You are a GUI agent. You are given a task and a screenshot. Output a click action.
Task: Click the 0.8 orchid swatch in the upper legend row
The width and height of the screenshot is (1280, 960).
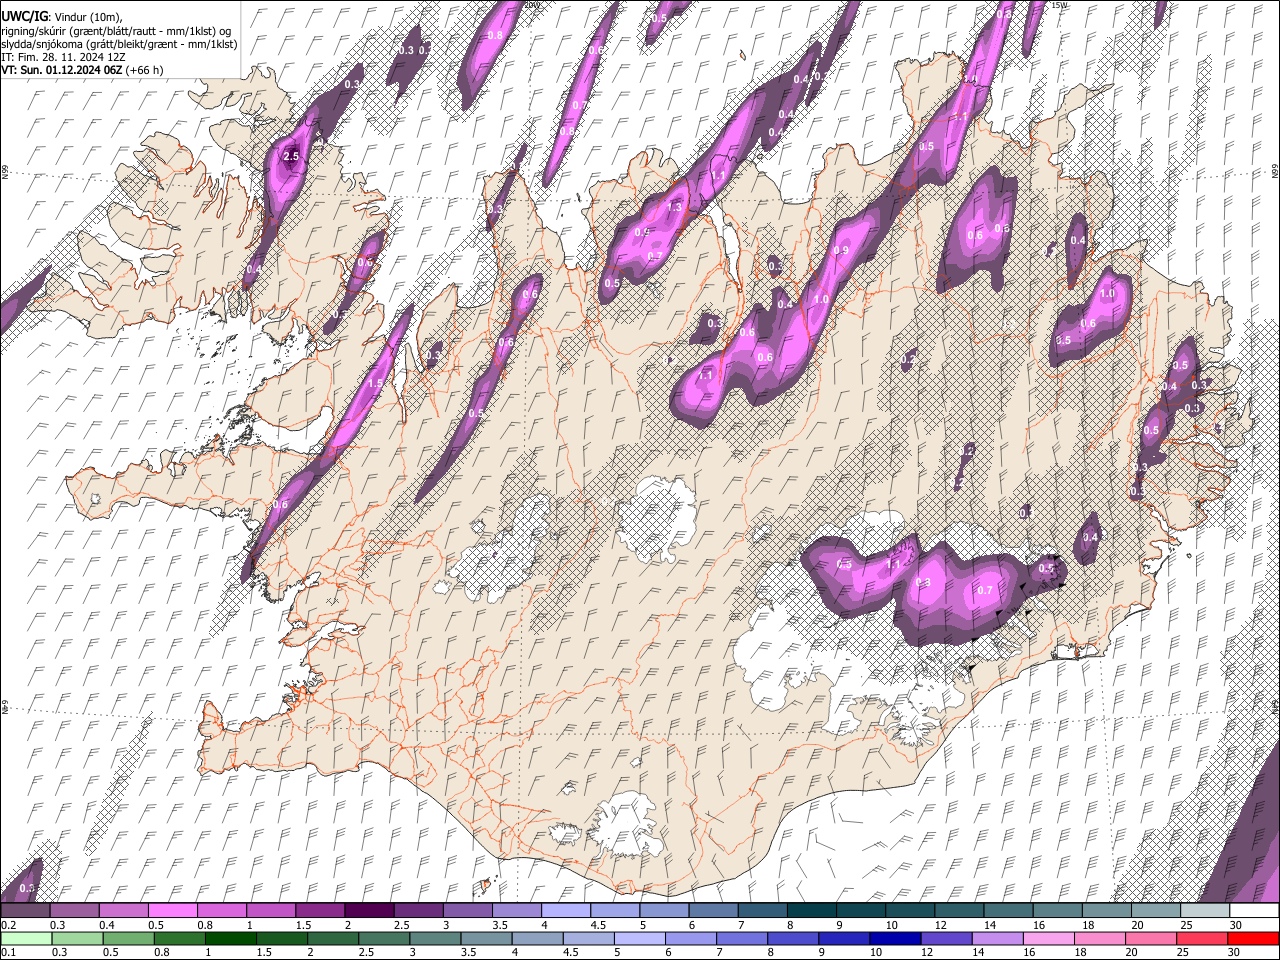pyautogui.click(x=222, y=911)
